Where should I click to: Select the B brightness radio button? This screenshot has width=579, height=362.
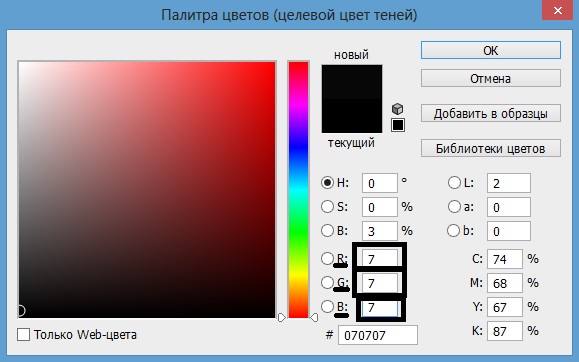(x=327, y=230)
